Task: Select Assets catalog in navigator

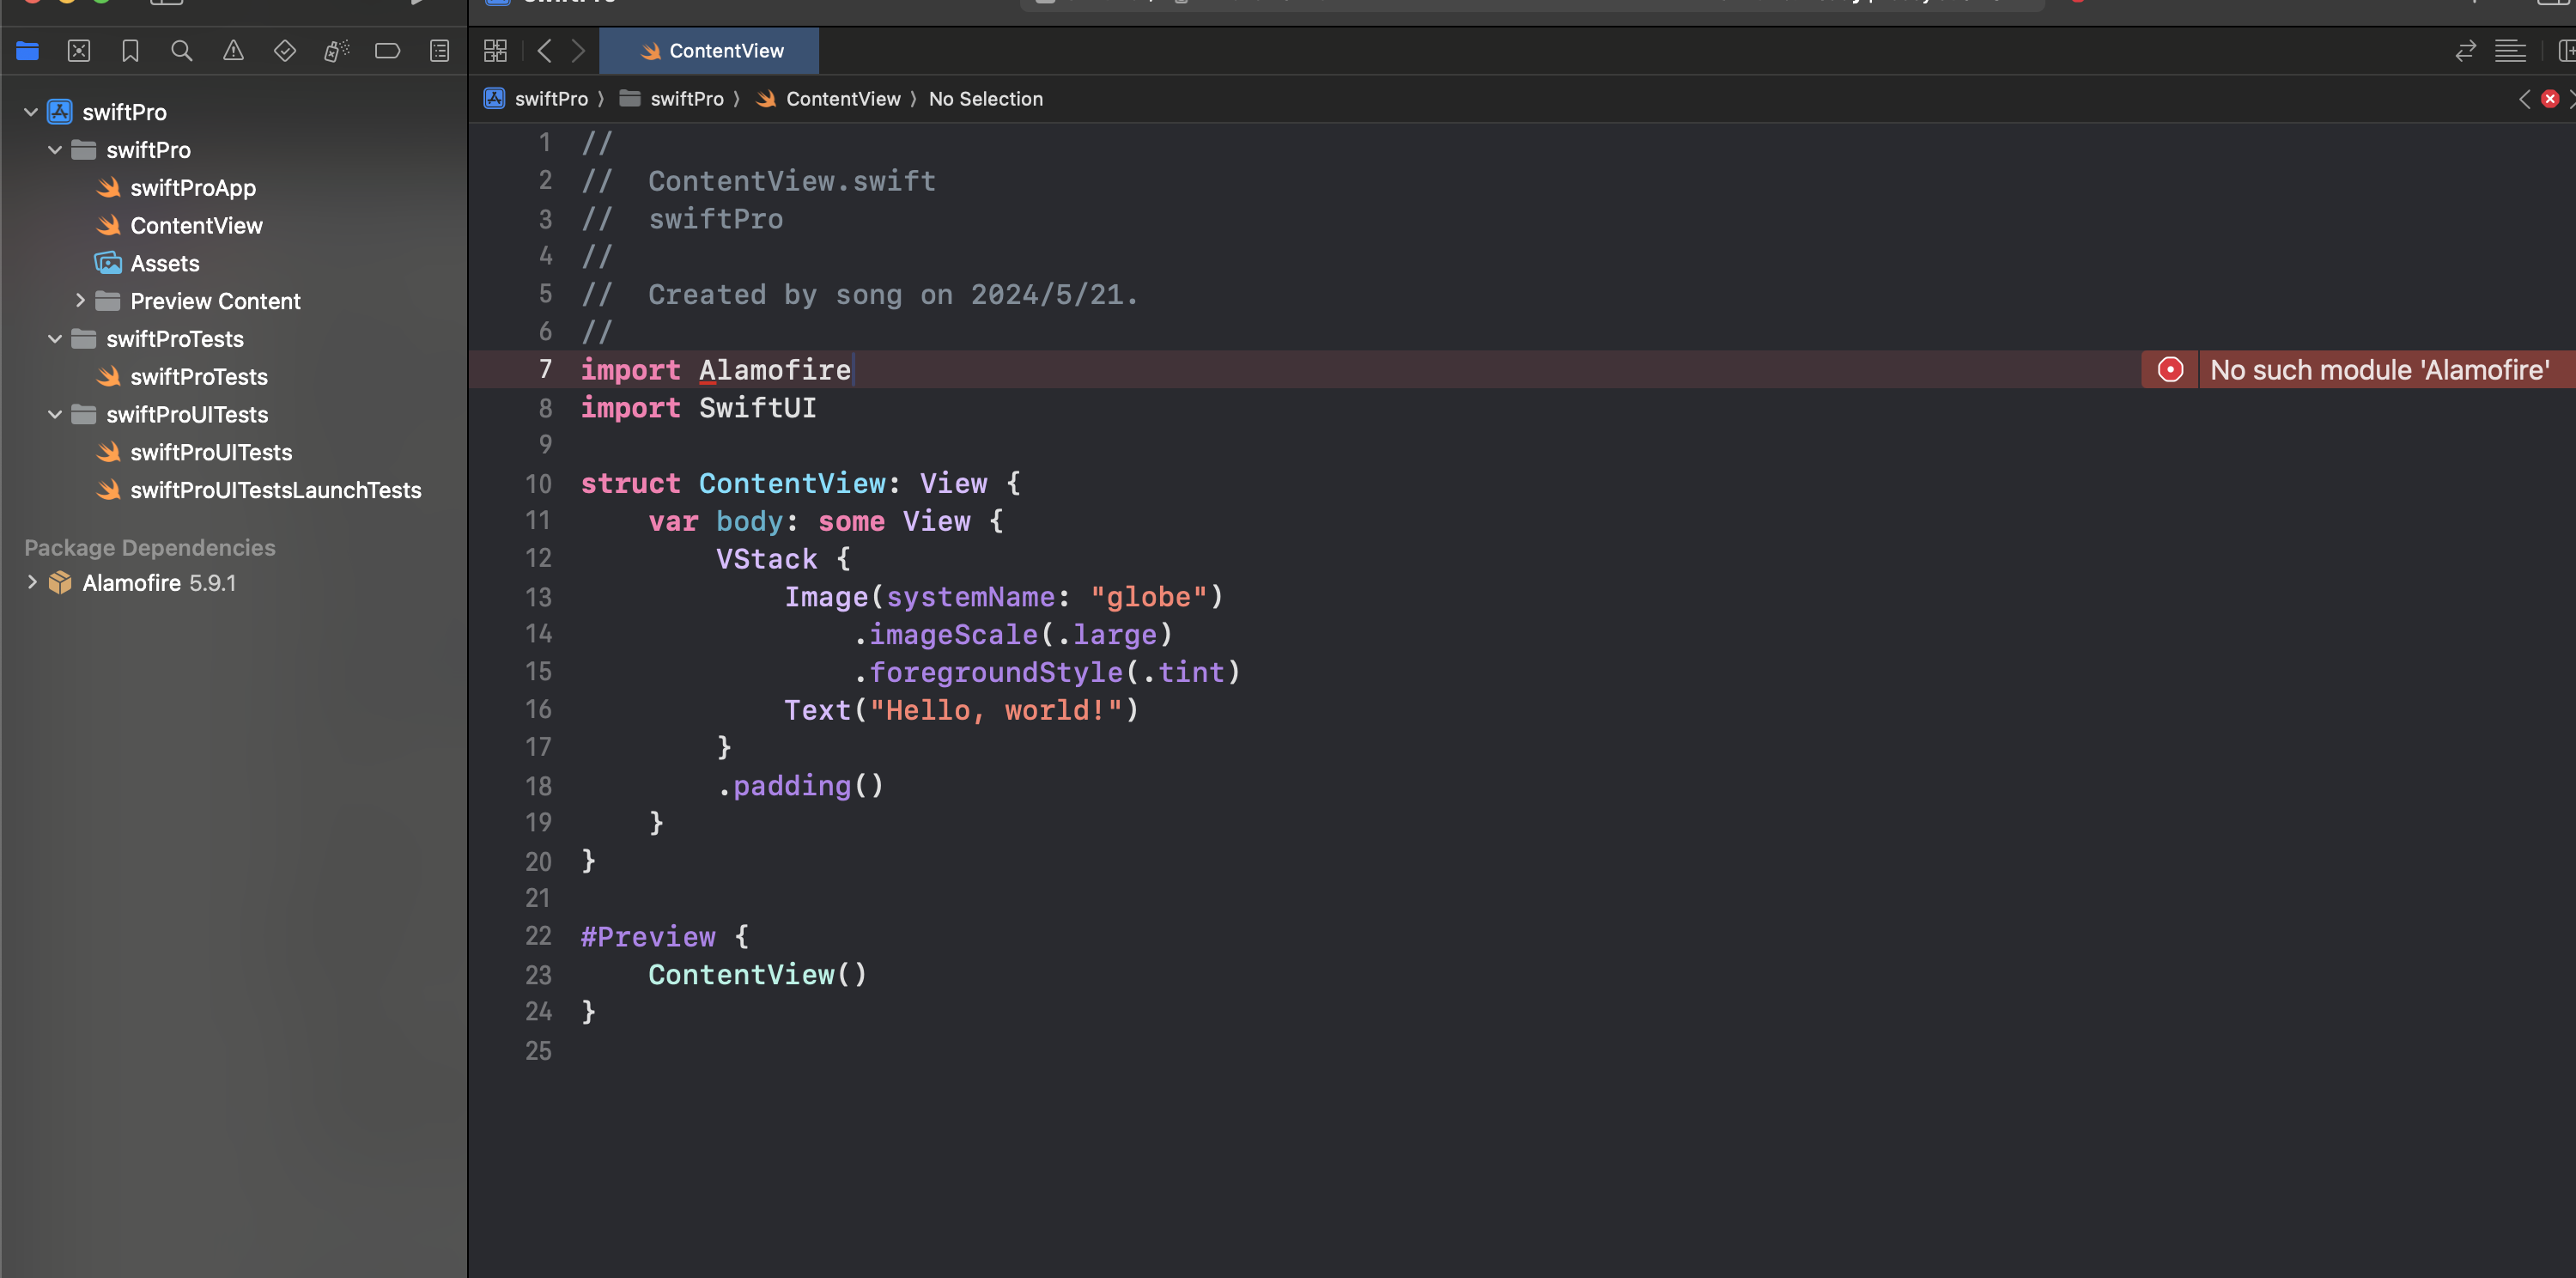Action: pos(164,263)
